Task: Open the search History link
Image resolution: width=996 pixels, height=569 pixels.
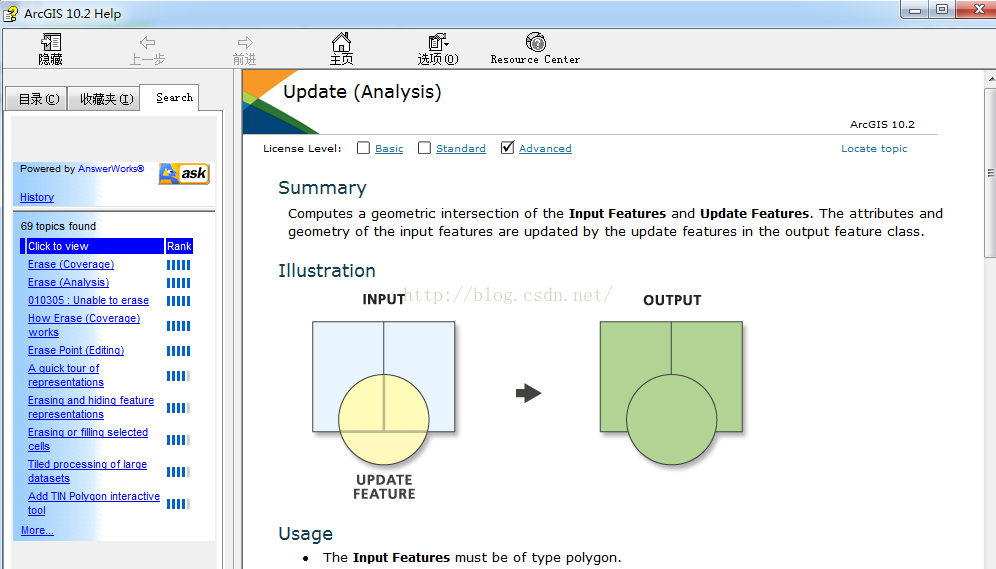Action: (x=37, y=197)
